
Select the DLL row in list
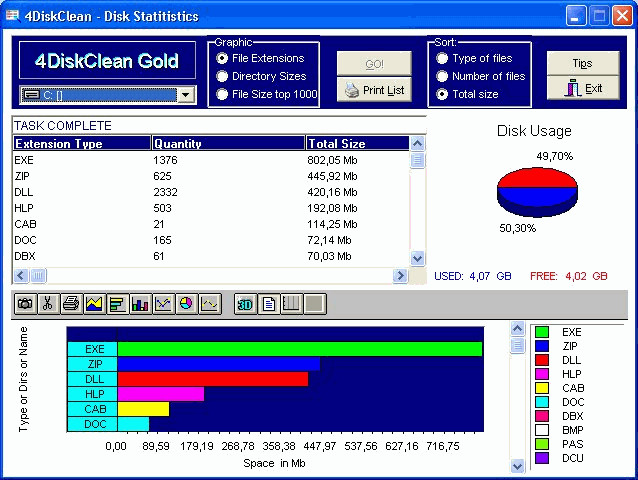211,192
